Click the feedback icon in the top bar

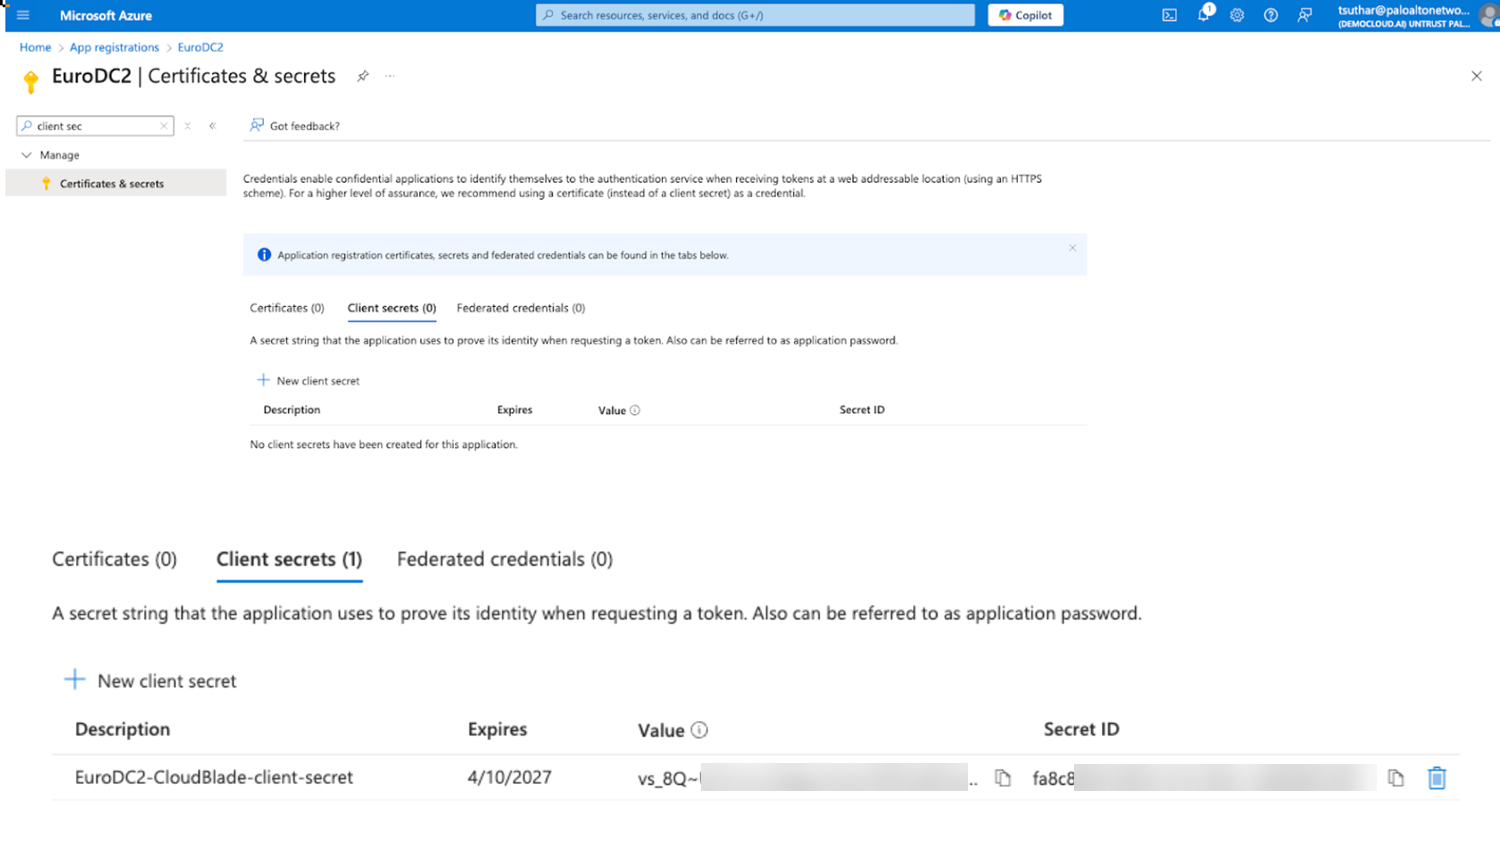pyautogui.click(x=1304, y=15)
